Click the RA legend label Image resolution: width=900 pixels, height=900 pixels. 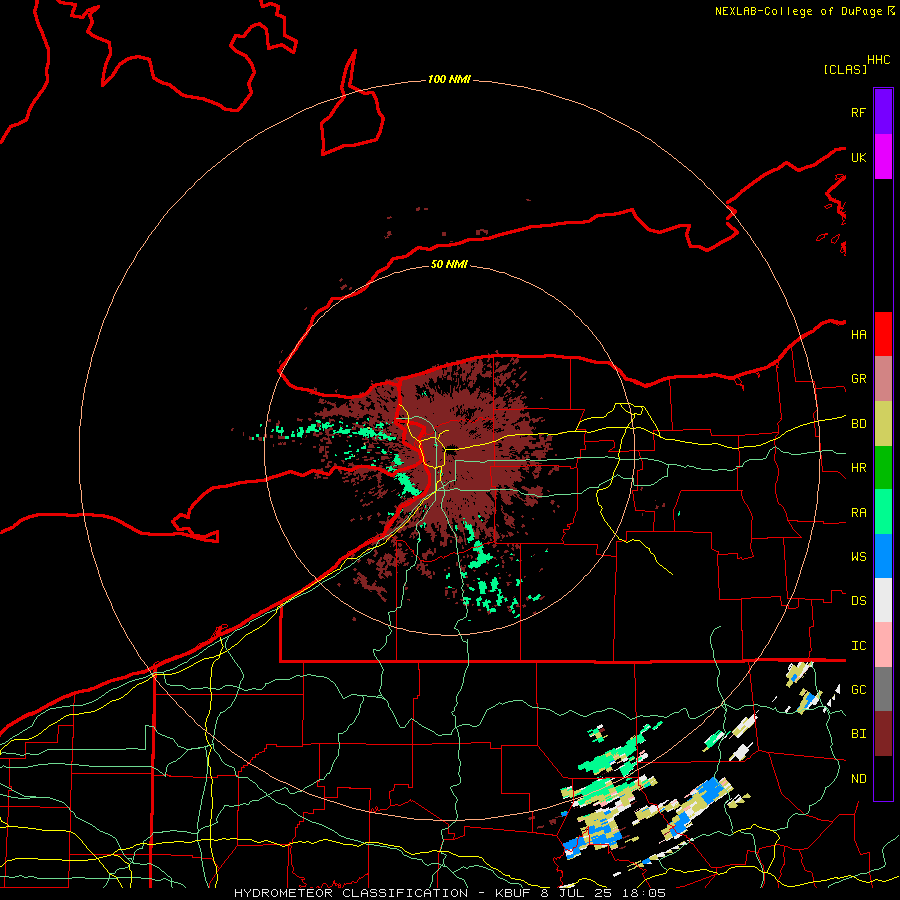coord(858,513)
